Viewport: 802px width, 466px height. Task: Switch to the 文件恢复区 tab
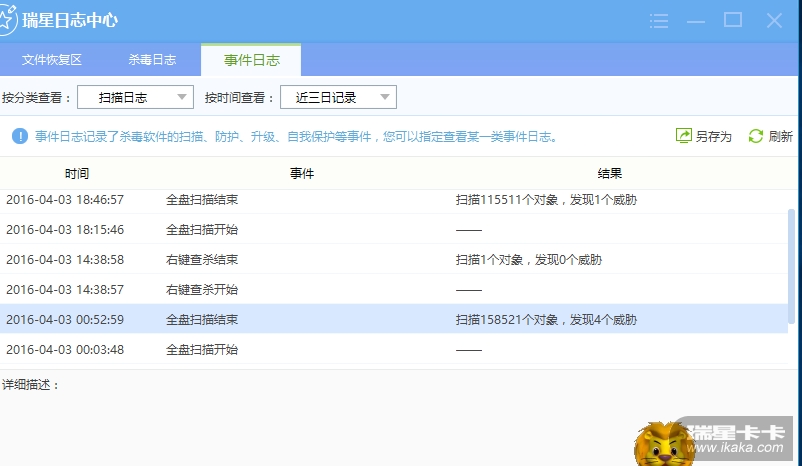coord(52,60)
